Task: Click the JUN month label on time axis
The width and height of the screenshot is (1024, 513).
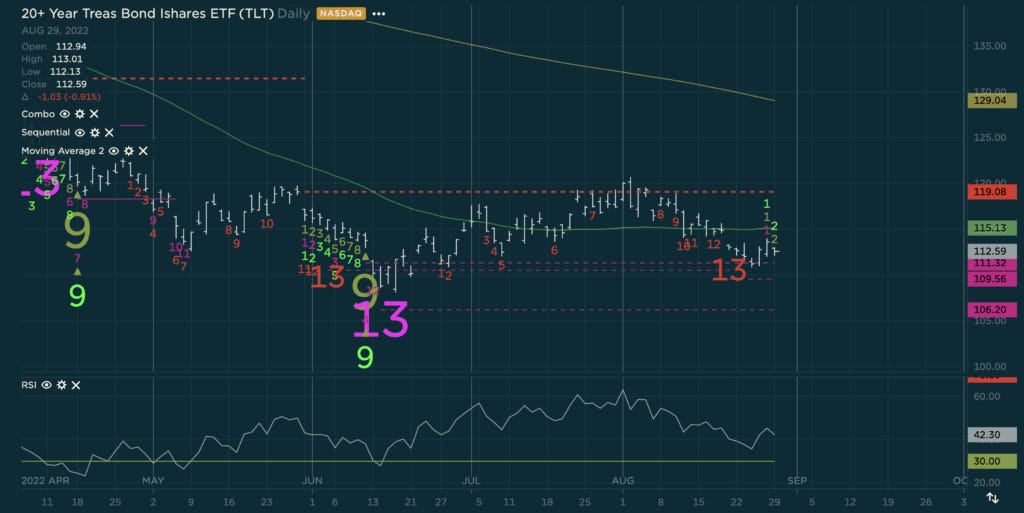Action: [x=312, y=480]
